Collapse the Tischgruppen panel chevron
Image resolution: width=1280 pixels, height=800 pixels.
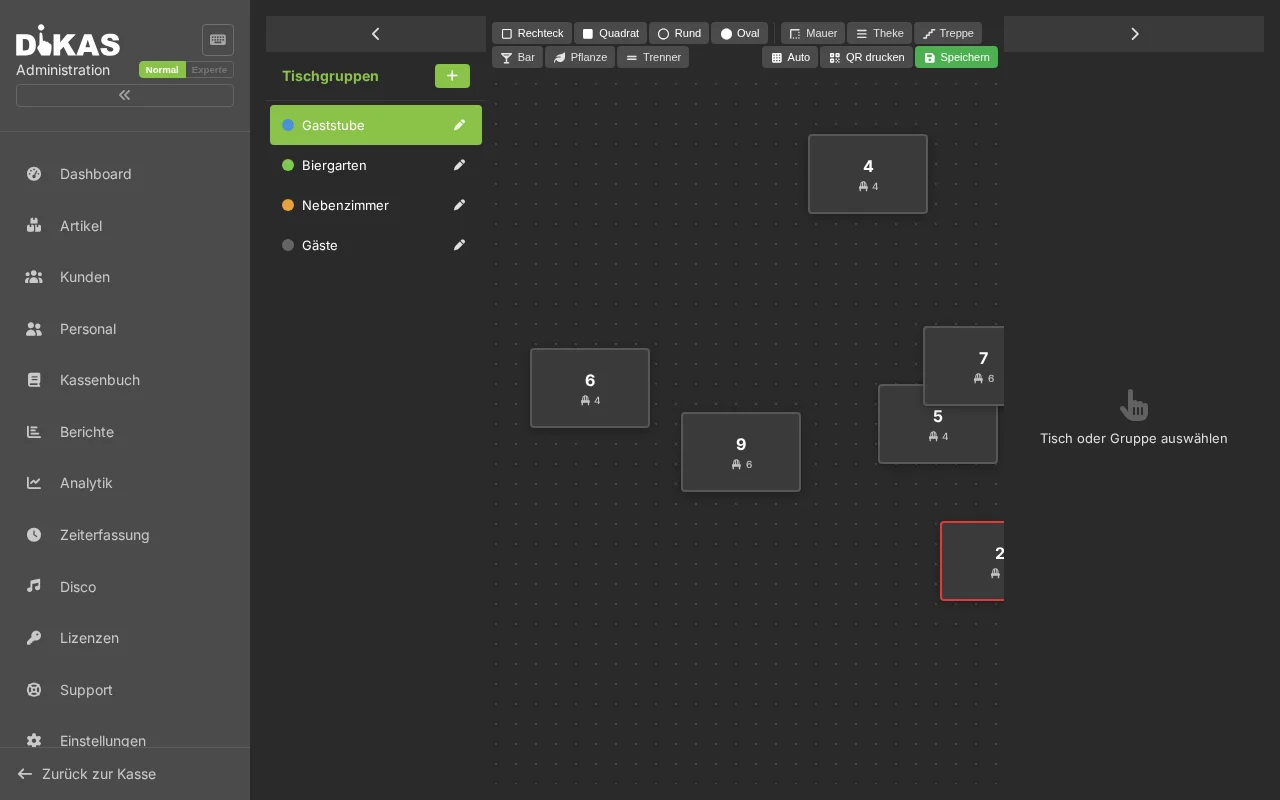tap(376, 34)
